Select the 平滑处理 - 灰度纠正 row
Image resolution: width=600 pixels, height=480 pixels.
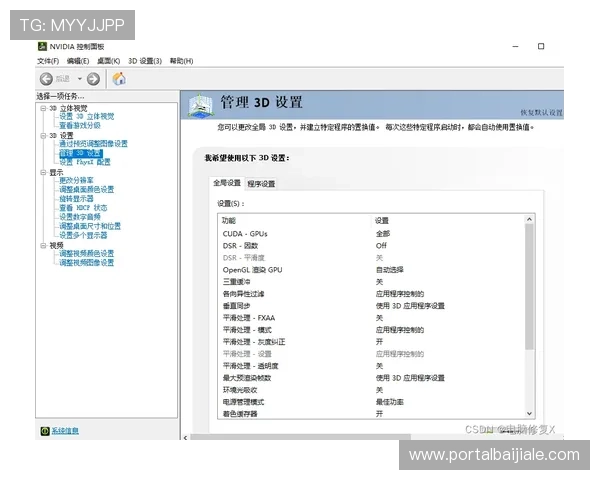pos(371,342)
